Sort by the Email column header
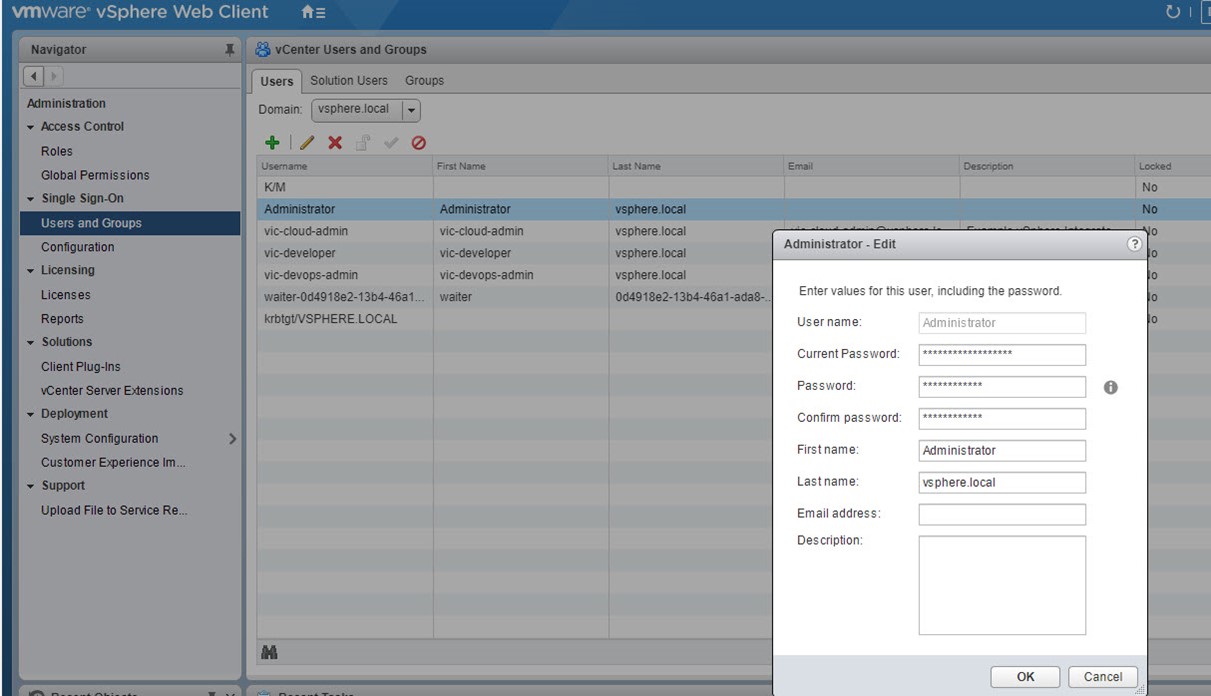This screenshot has height=696, width=1211. point(871,166)
